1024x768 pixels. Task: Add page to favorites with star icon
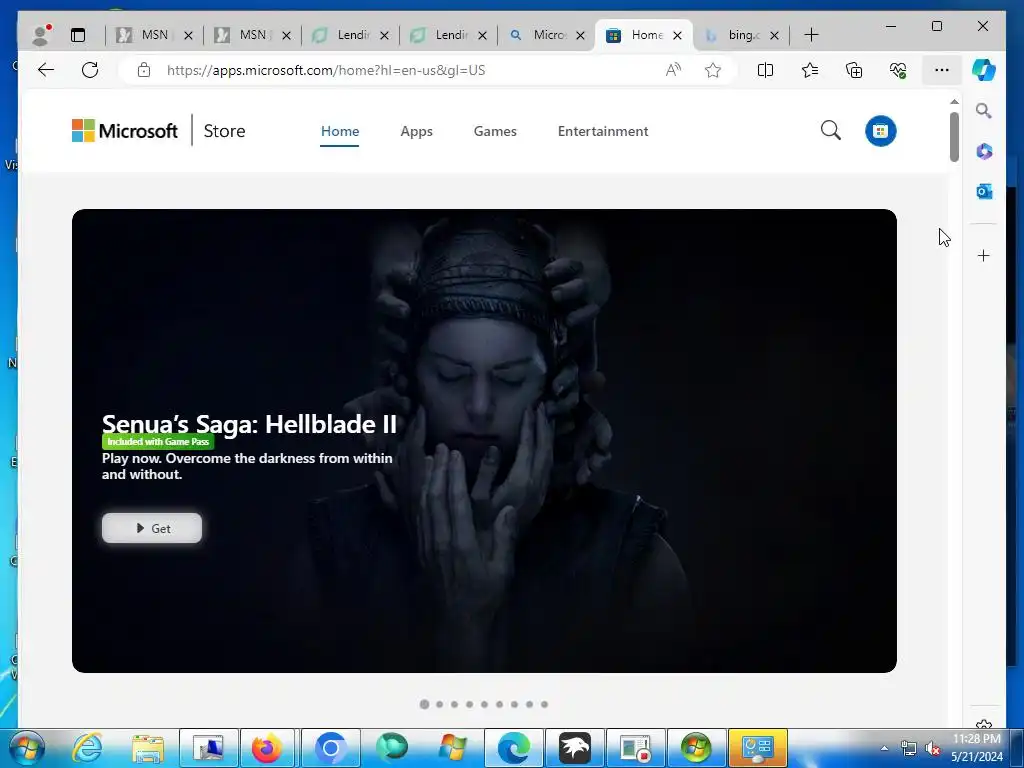[712, 70]
